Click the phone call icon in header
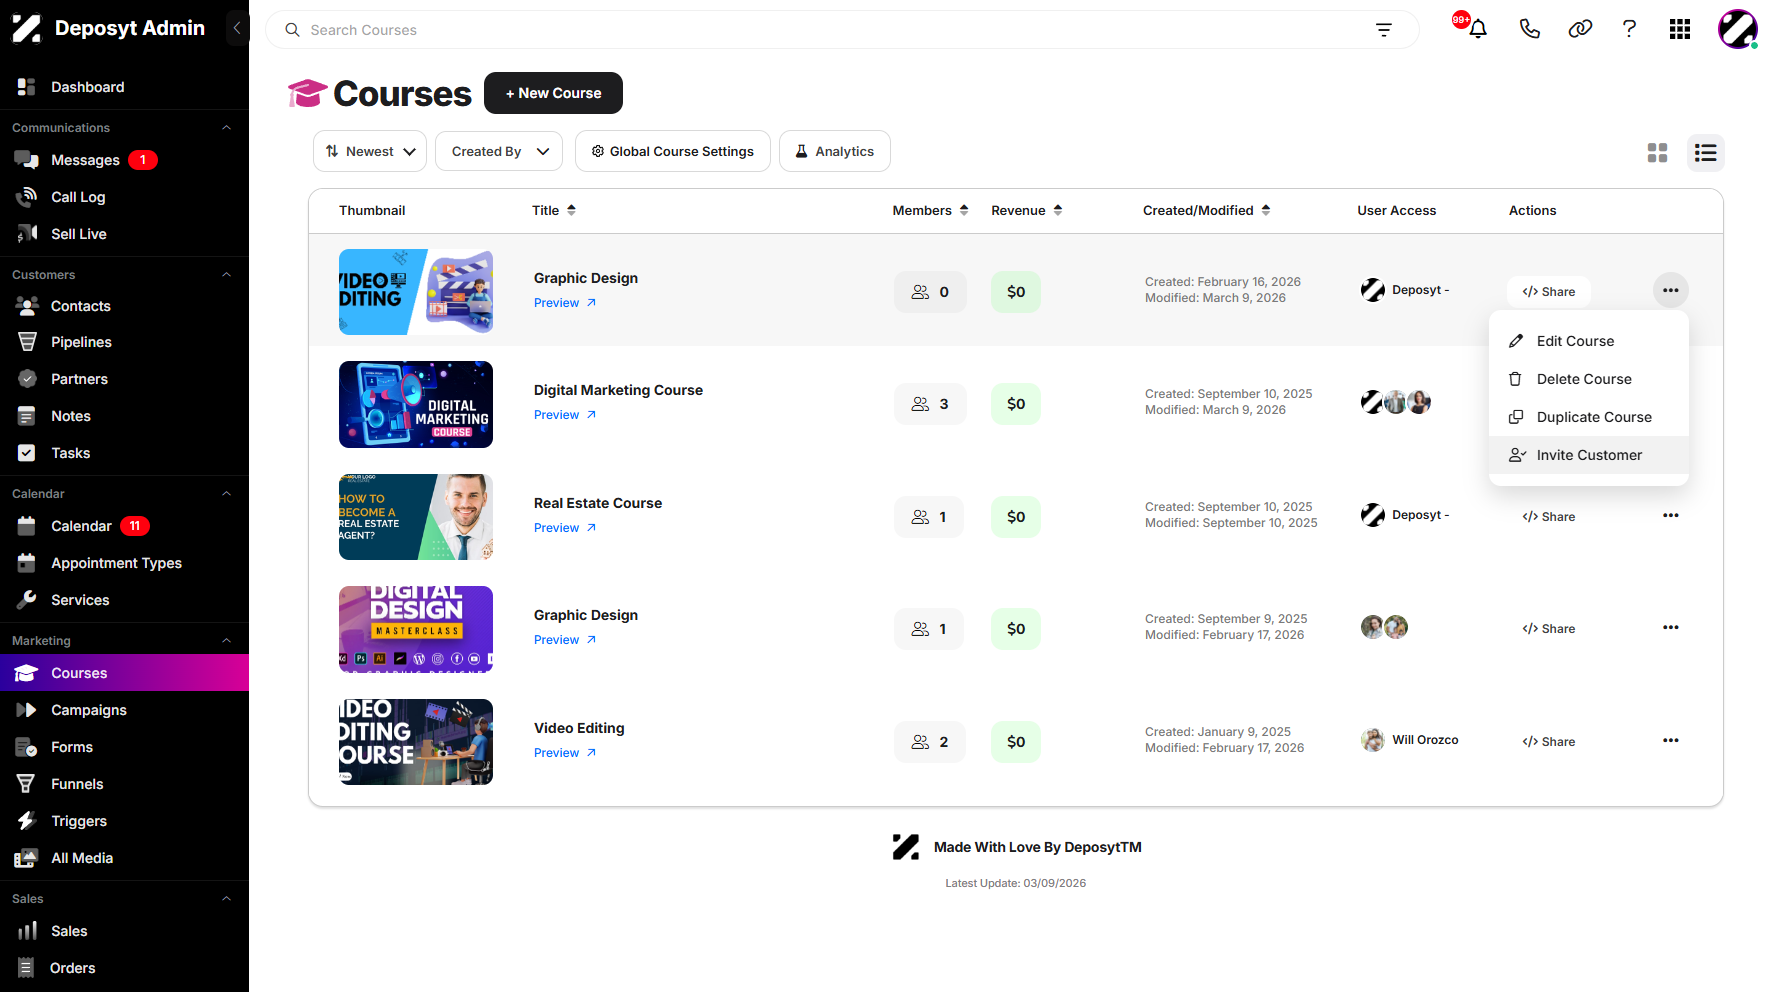The width and height of the screenshot is (1782, 992). coord(1529,29)
